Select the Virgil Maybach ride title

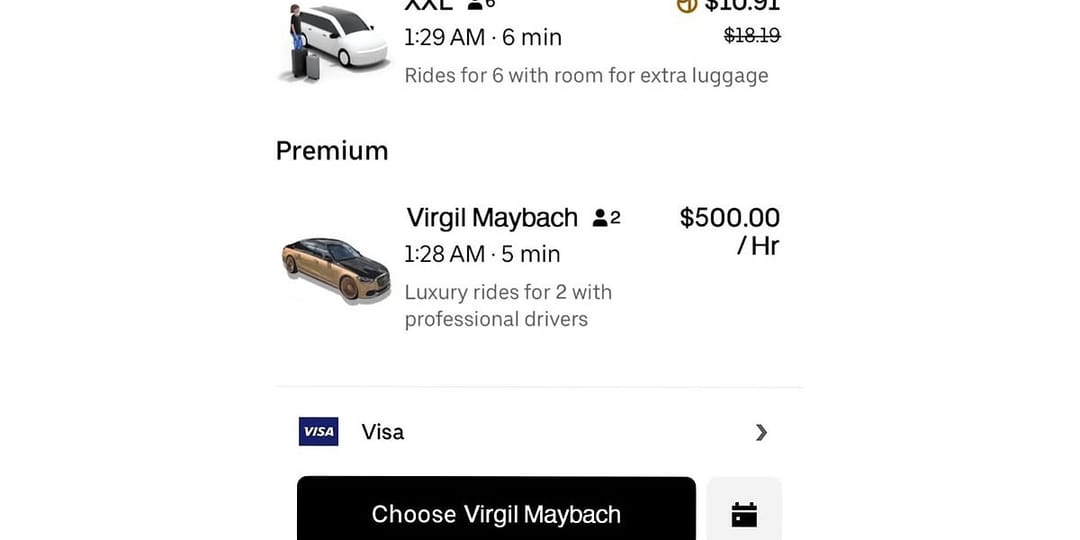(492, 217)
